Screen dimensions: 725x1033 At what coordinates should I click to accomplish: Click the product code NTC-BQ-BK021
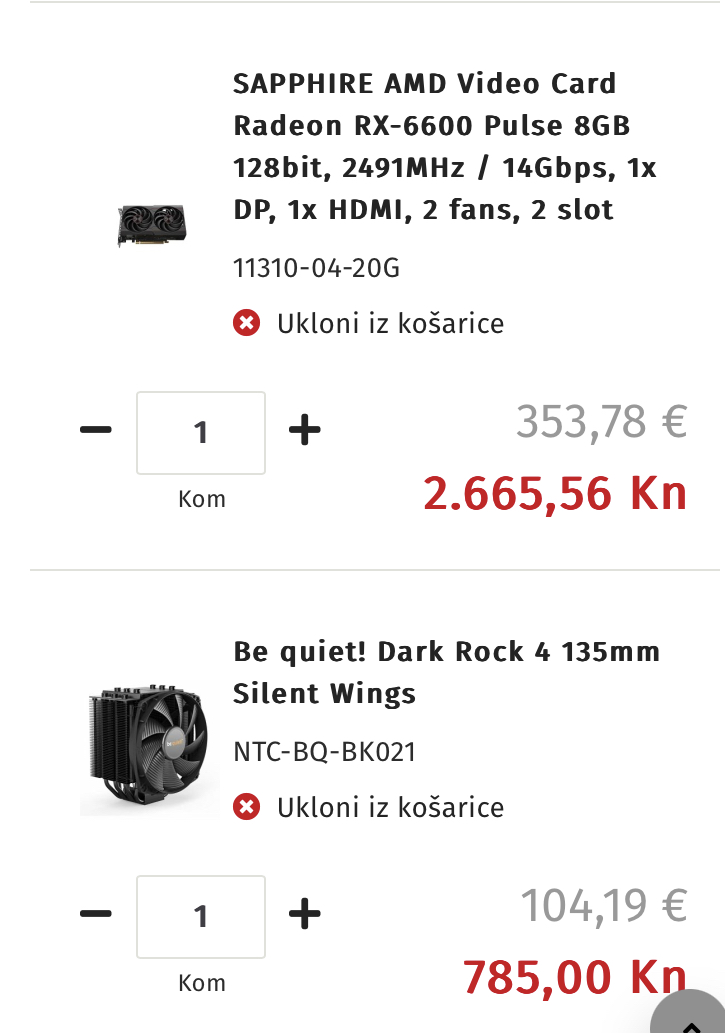(324, 751)
